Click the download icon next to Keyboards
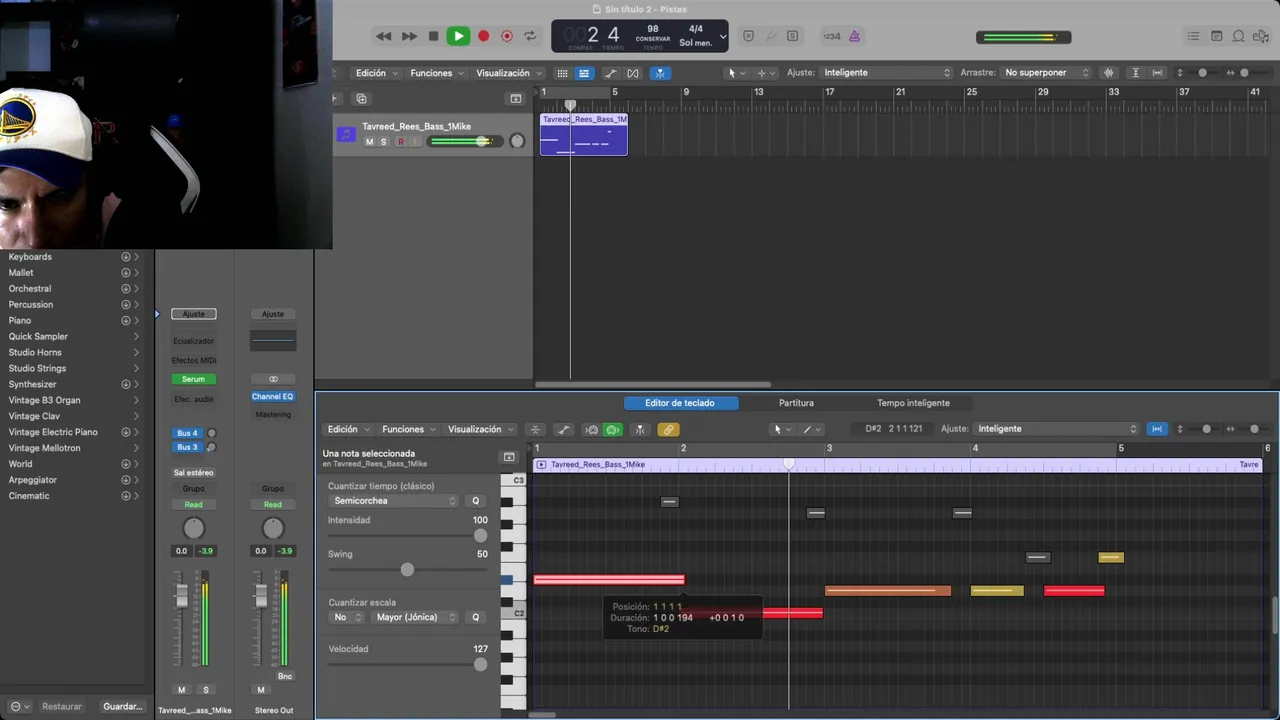The height and width of the screenshot is (720, 1280). pos(126,257)
